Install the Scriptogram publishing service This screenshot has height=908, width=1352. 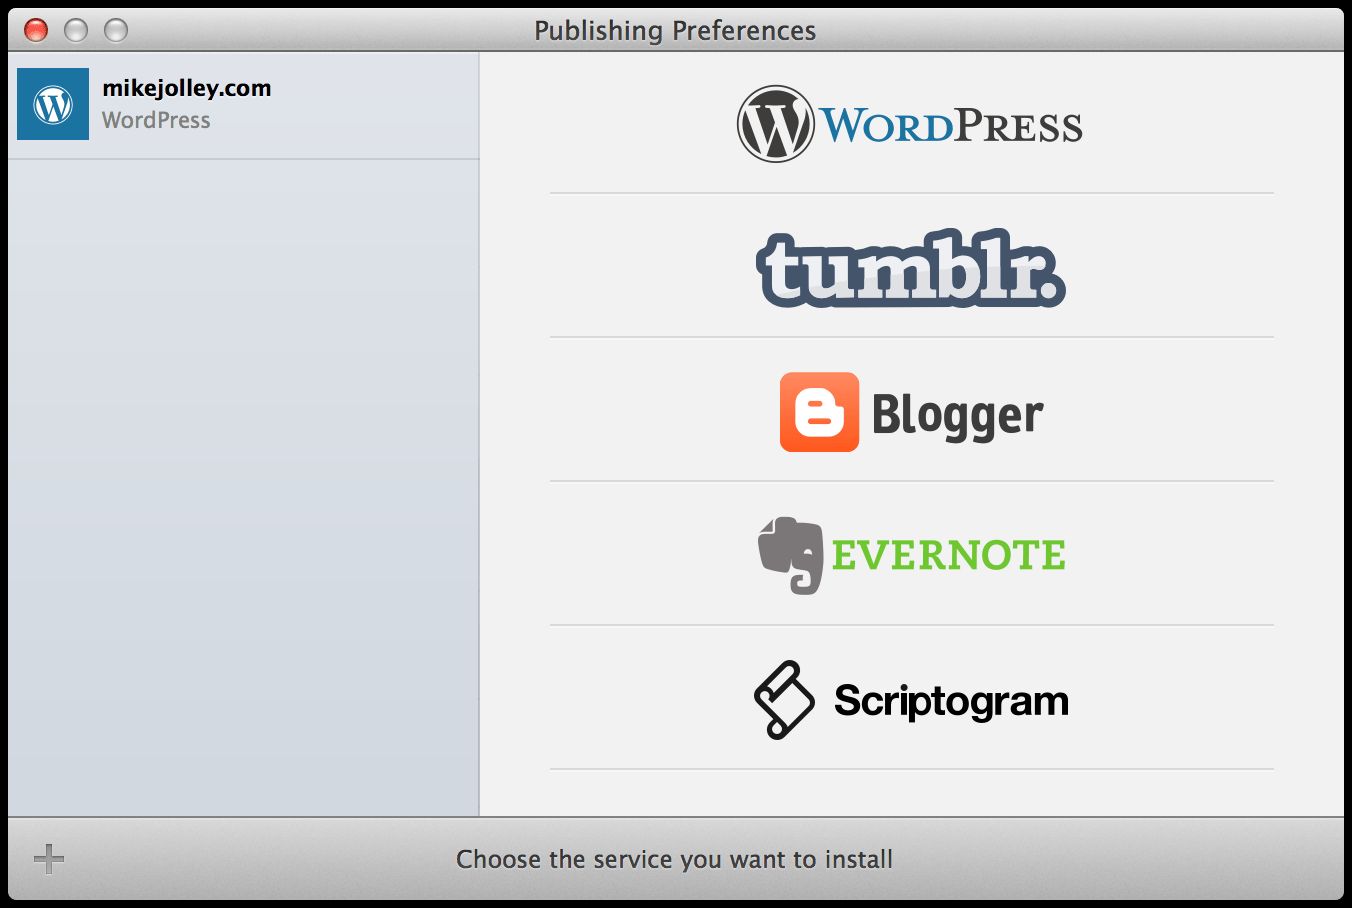[x=910, y=698]
